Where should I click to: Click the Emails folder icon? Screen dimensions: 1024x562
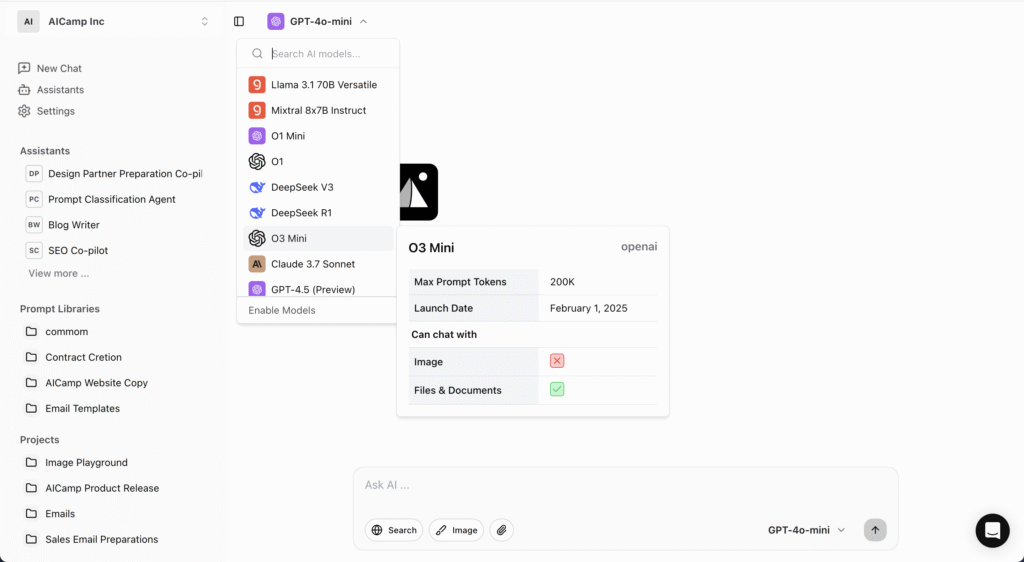[x=31, y=514]
